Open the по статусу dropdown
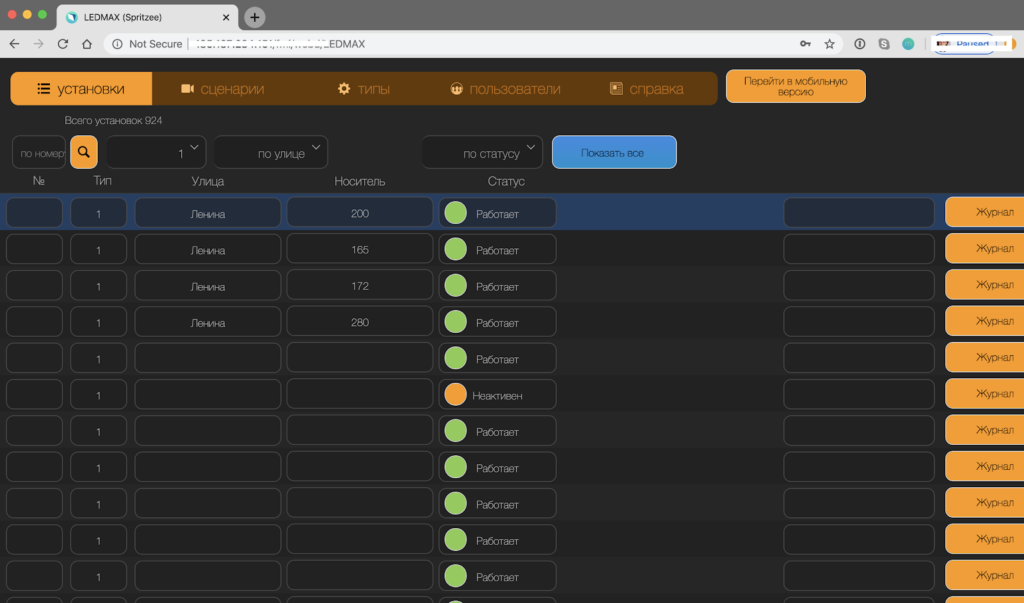This screenshot has height=603, width=1024. tap(482, 152)
